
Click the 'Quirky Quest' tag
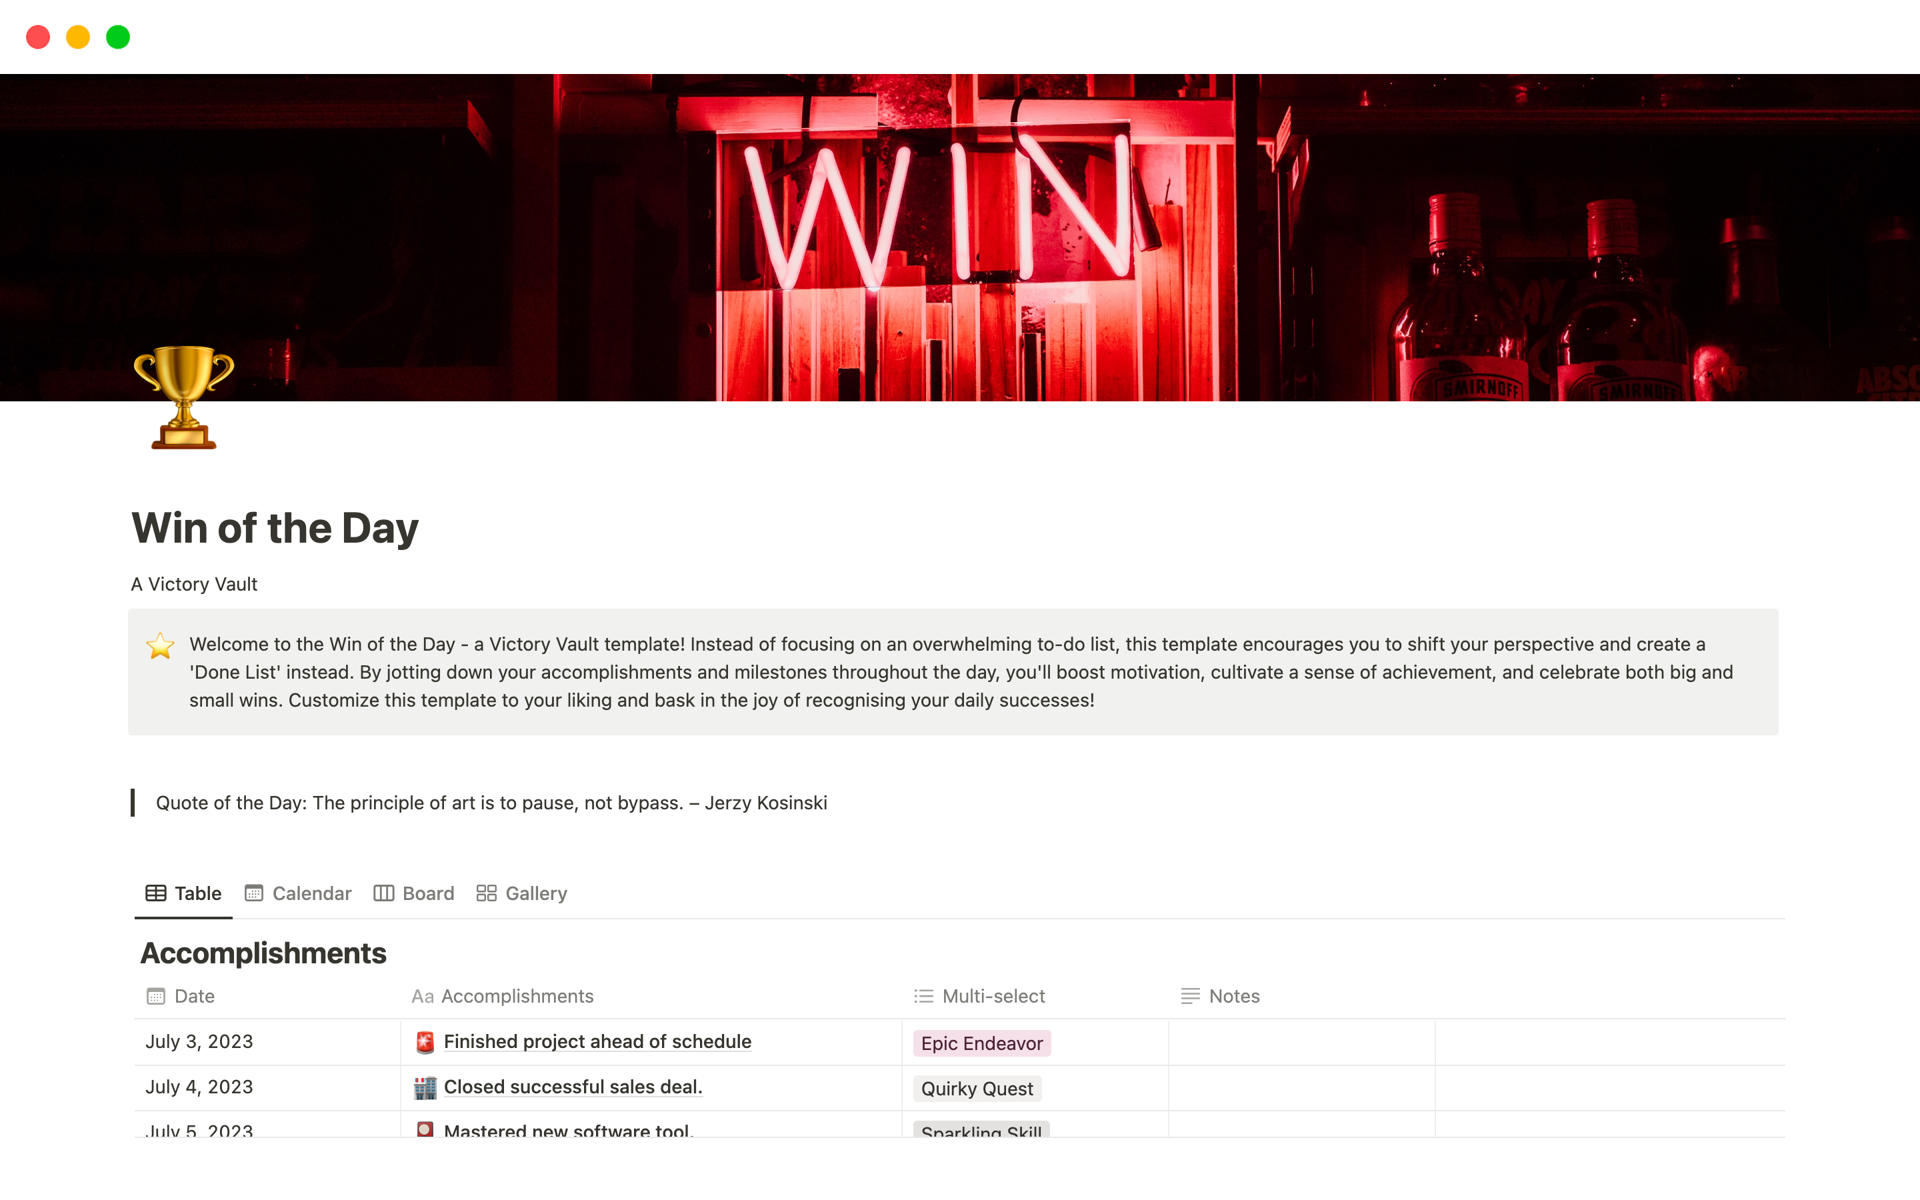976,1088
